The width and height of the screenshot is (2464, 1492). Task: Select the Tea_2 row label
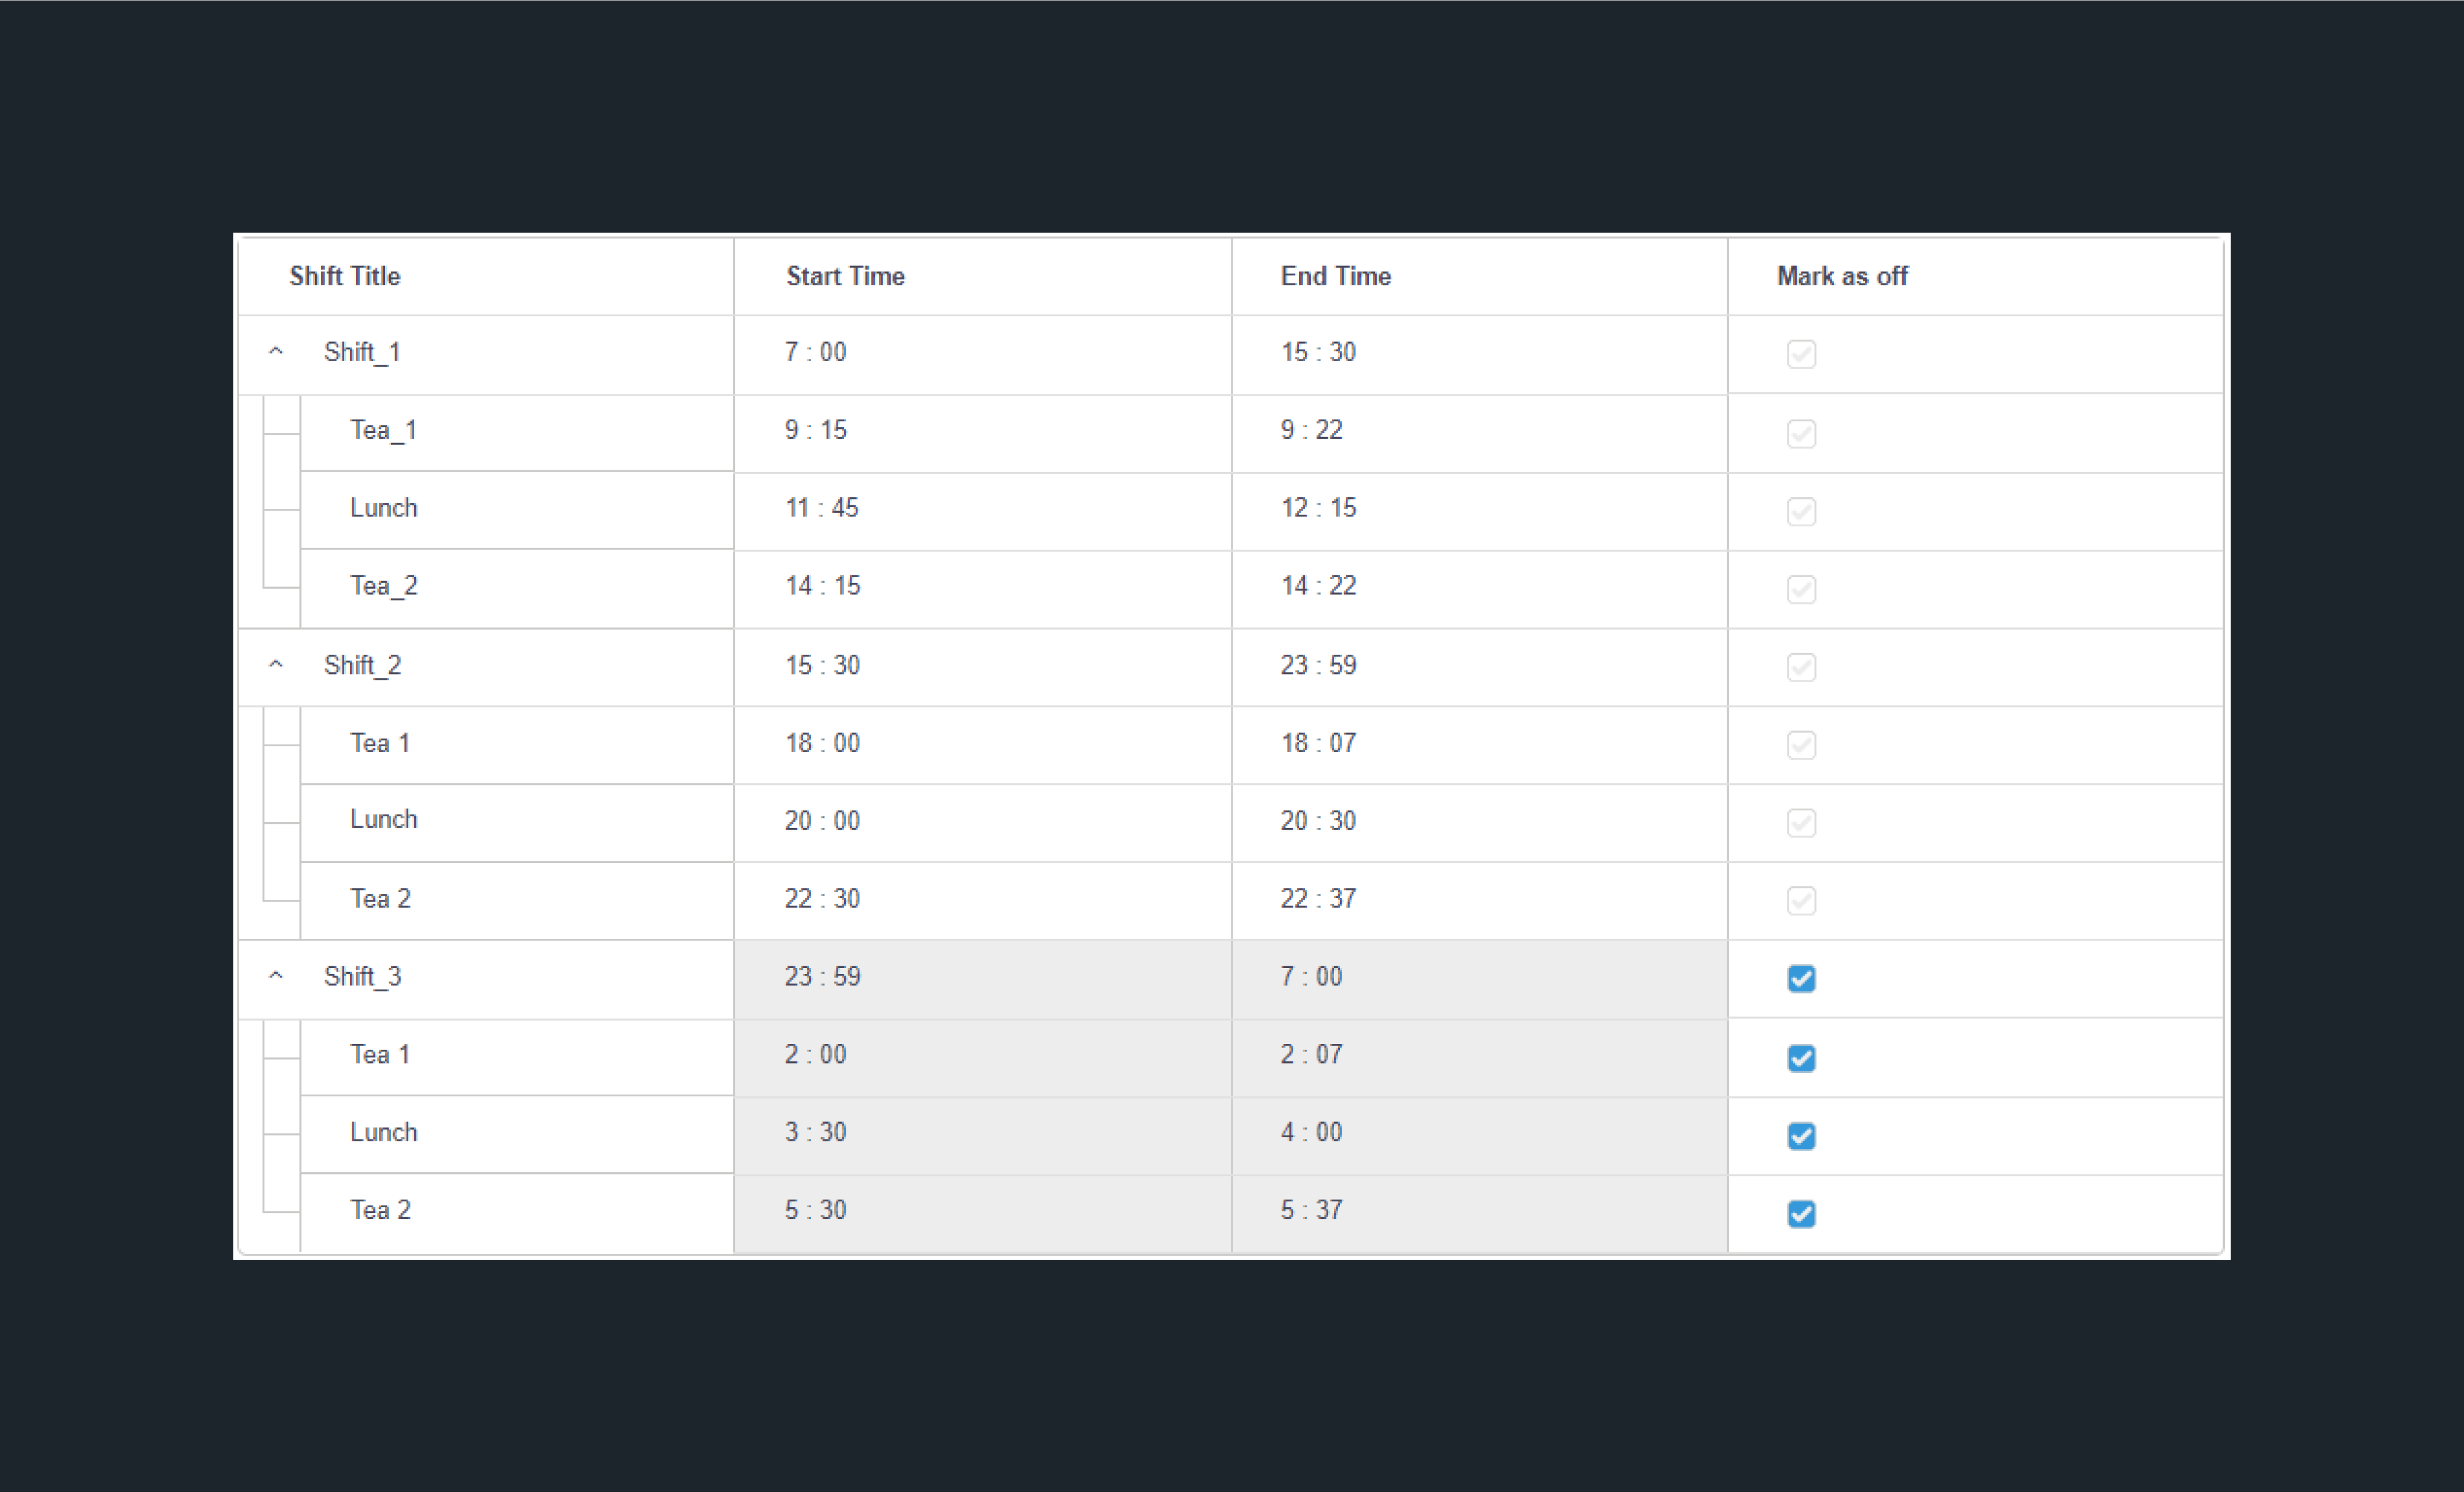tap(383, 586)
